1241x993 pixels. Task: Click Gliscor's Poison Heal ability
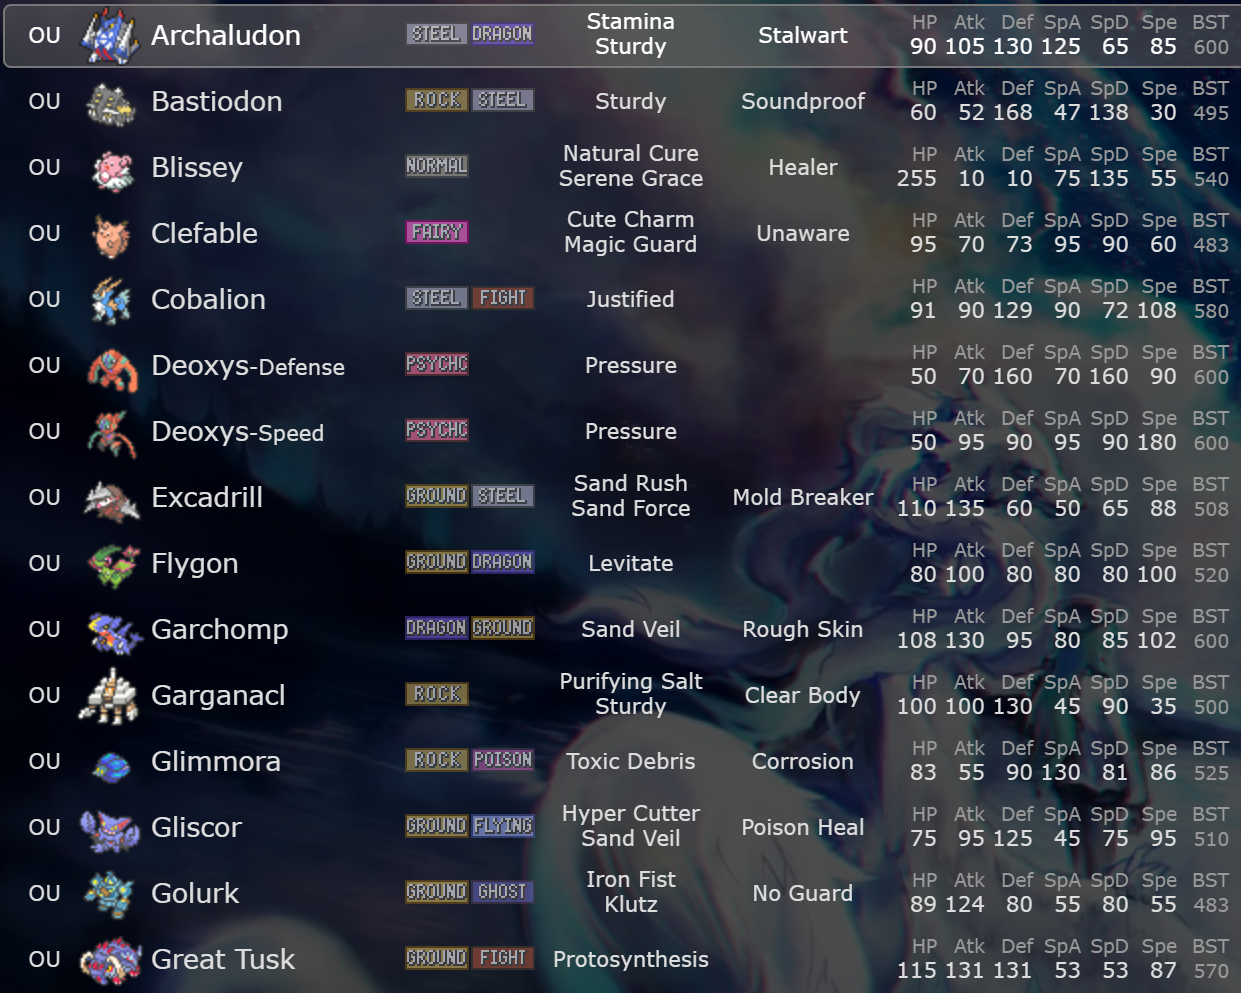click(803, 827)
